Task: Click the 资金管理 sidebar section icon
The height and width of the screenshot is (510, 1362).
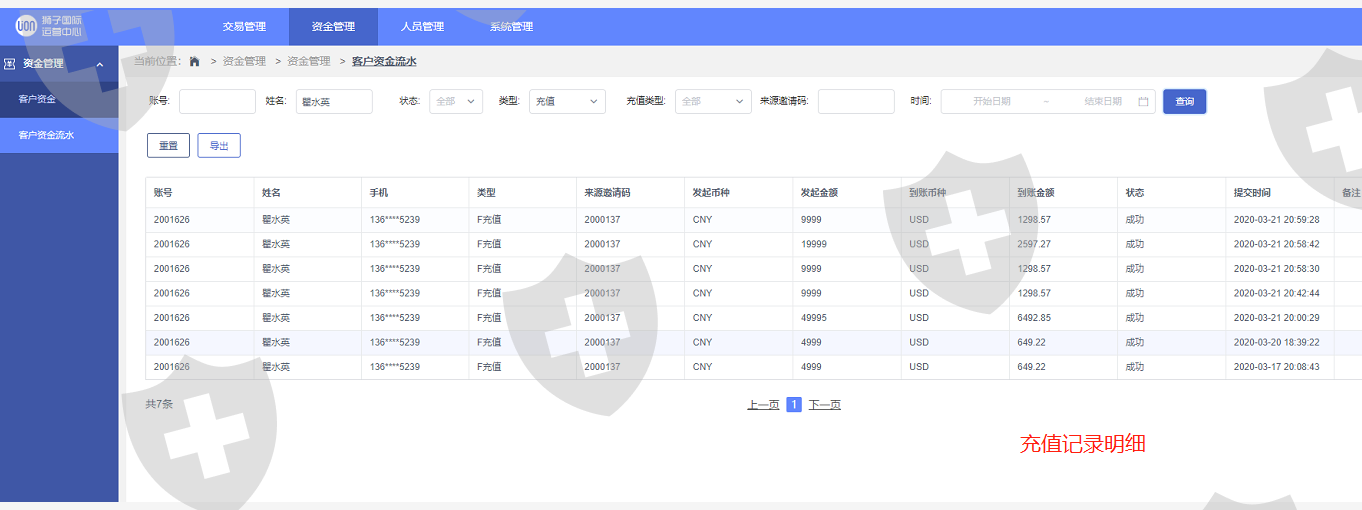Action: [10, 63]
